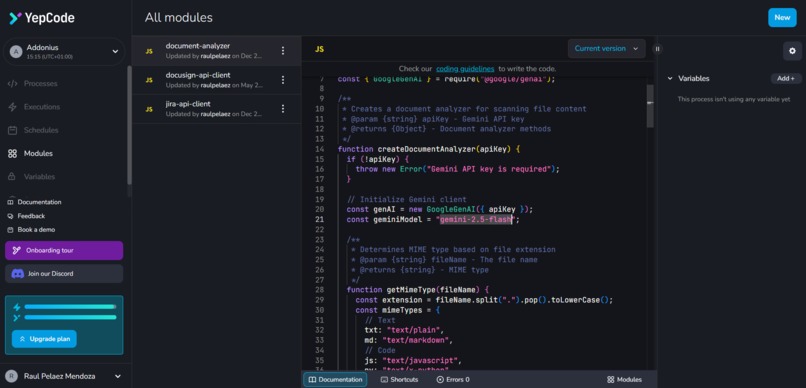The image size is (806, 388).
Task: Open the Feedback link
Action: 27,216
